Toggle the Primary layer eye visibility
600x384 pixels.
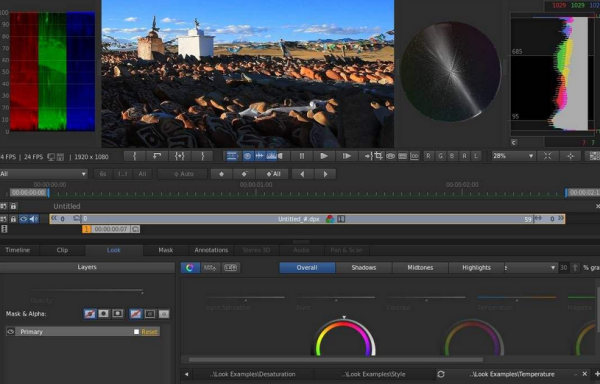(11, 332)
